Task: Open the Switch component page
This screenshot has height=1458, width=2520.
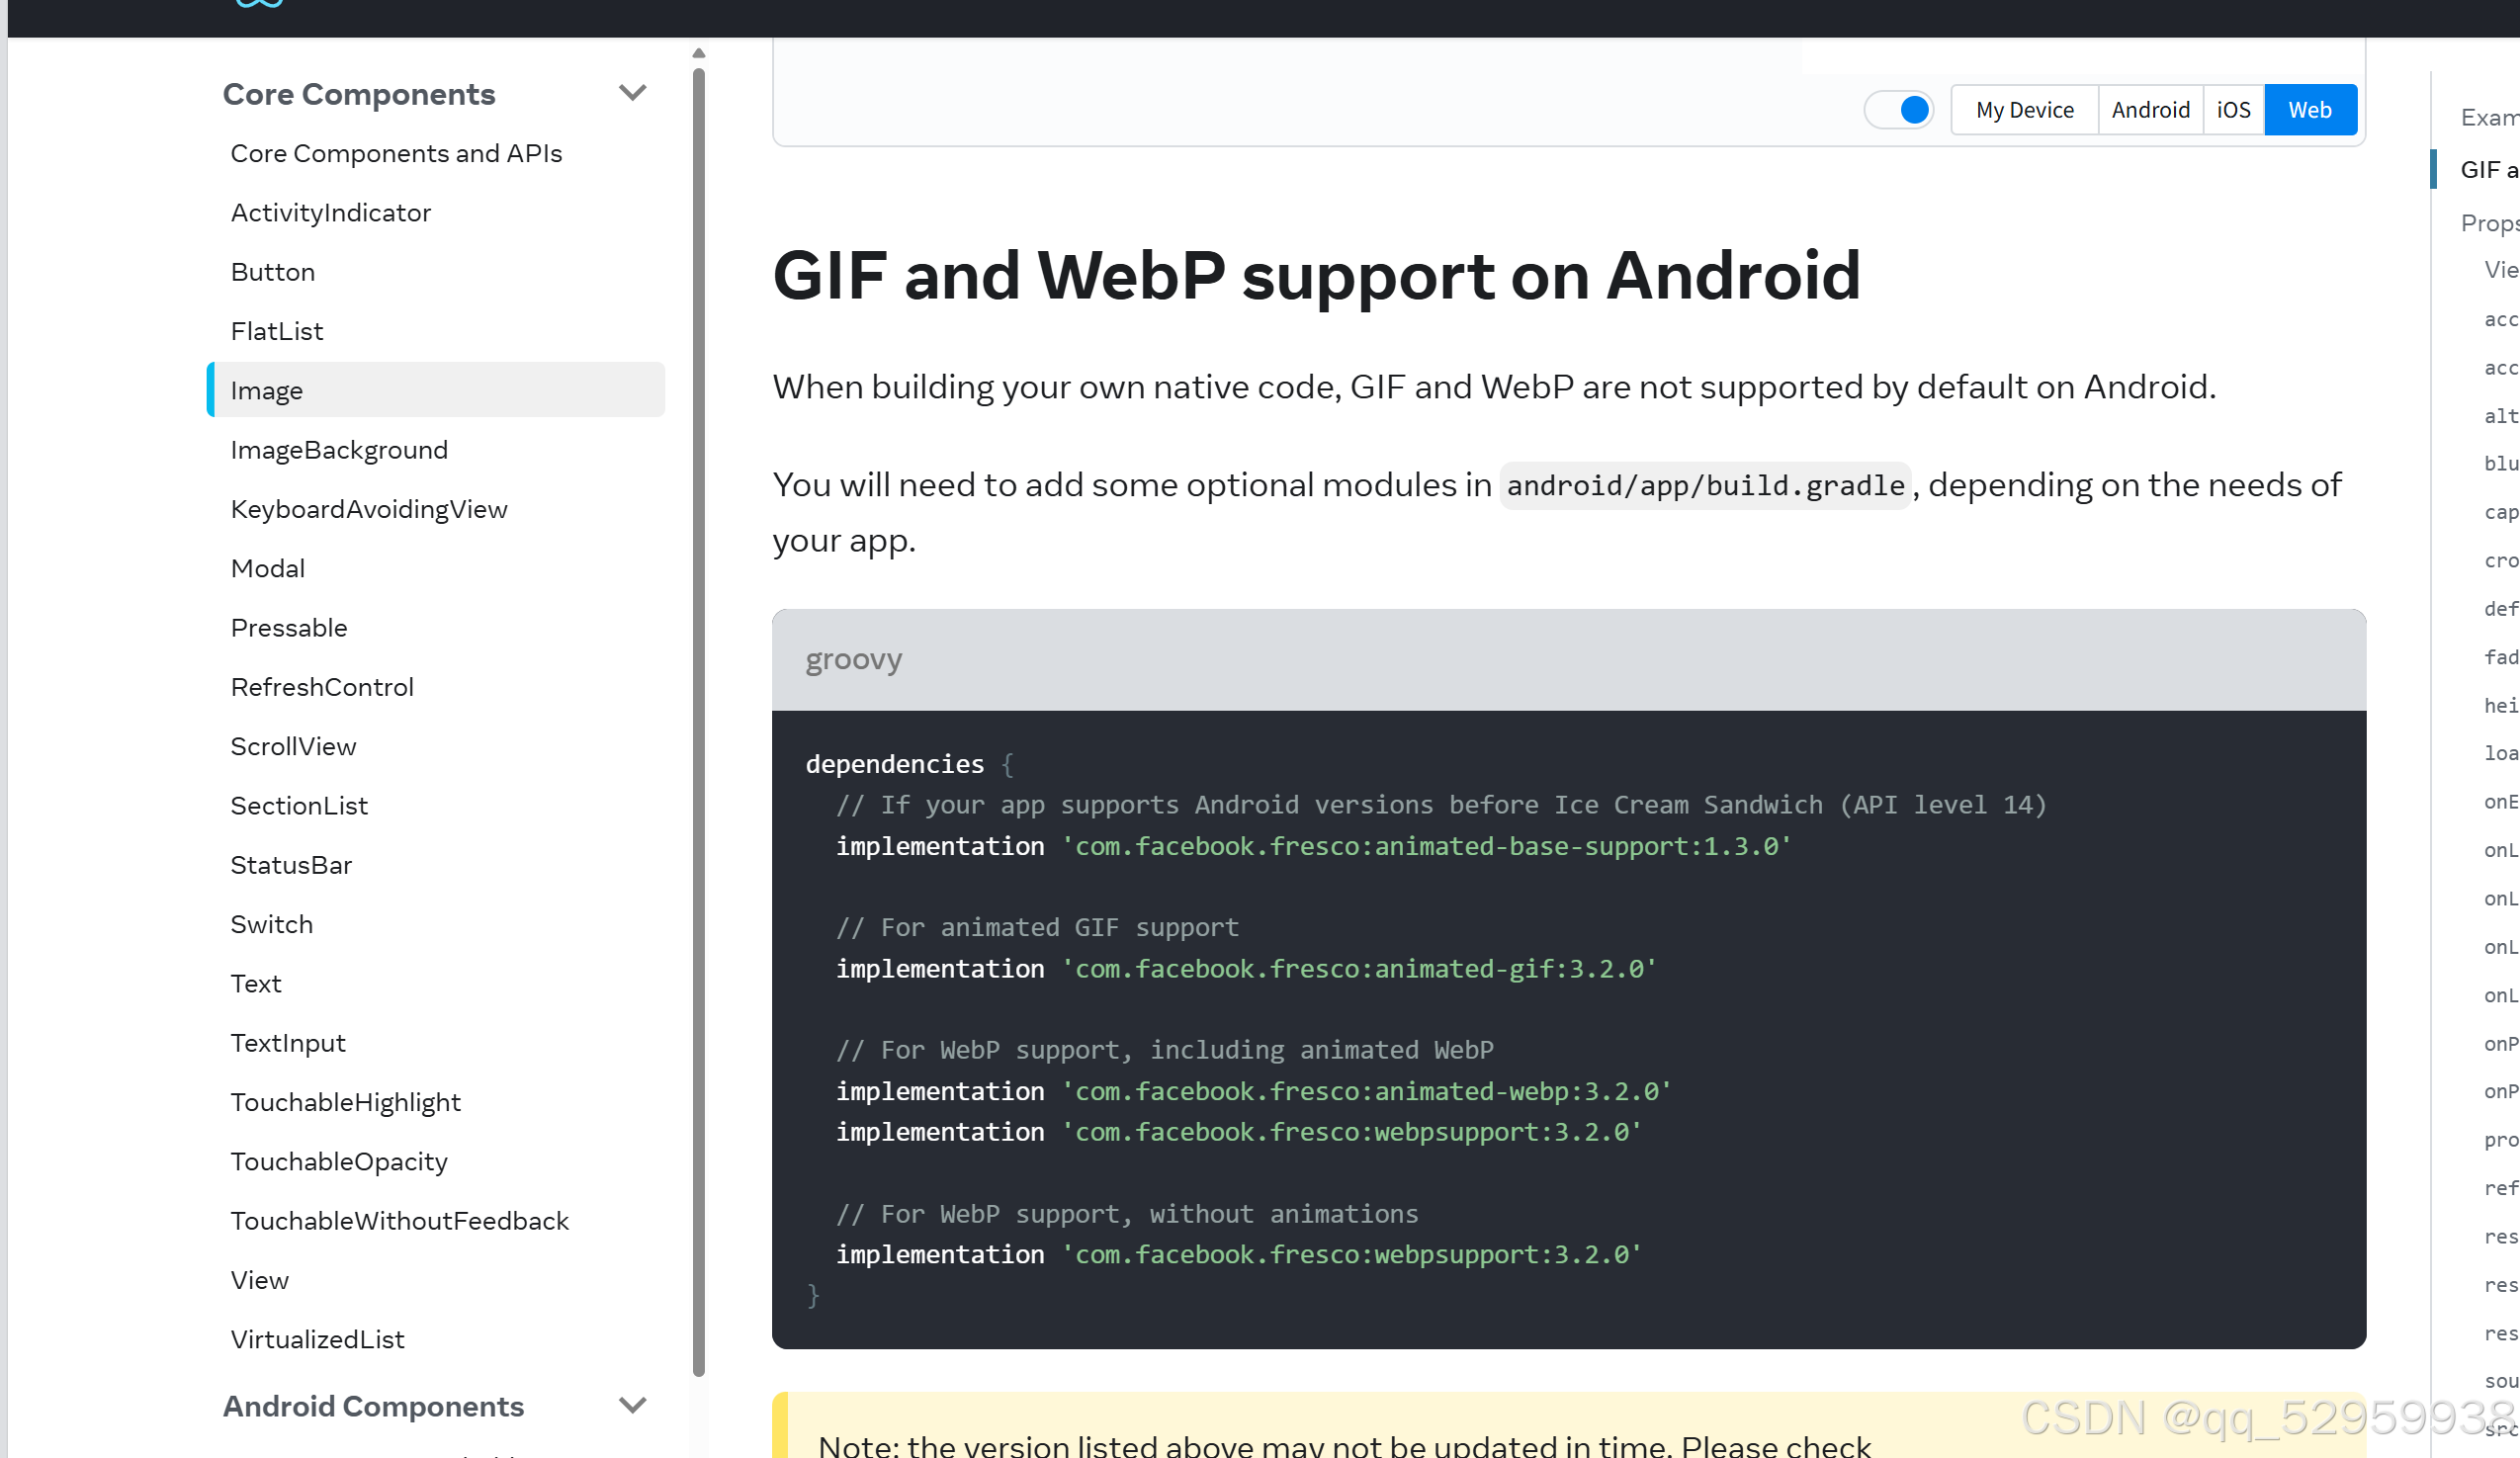Action: (x=272, y=924)
